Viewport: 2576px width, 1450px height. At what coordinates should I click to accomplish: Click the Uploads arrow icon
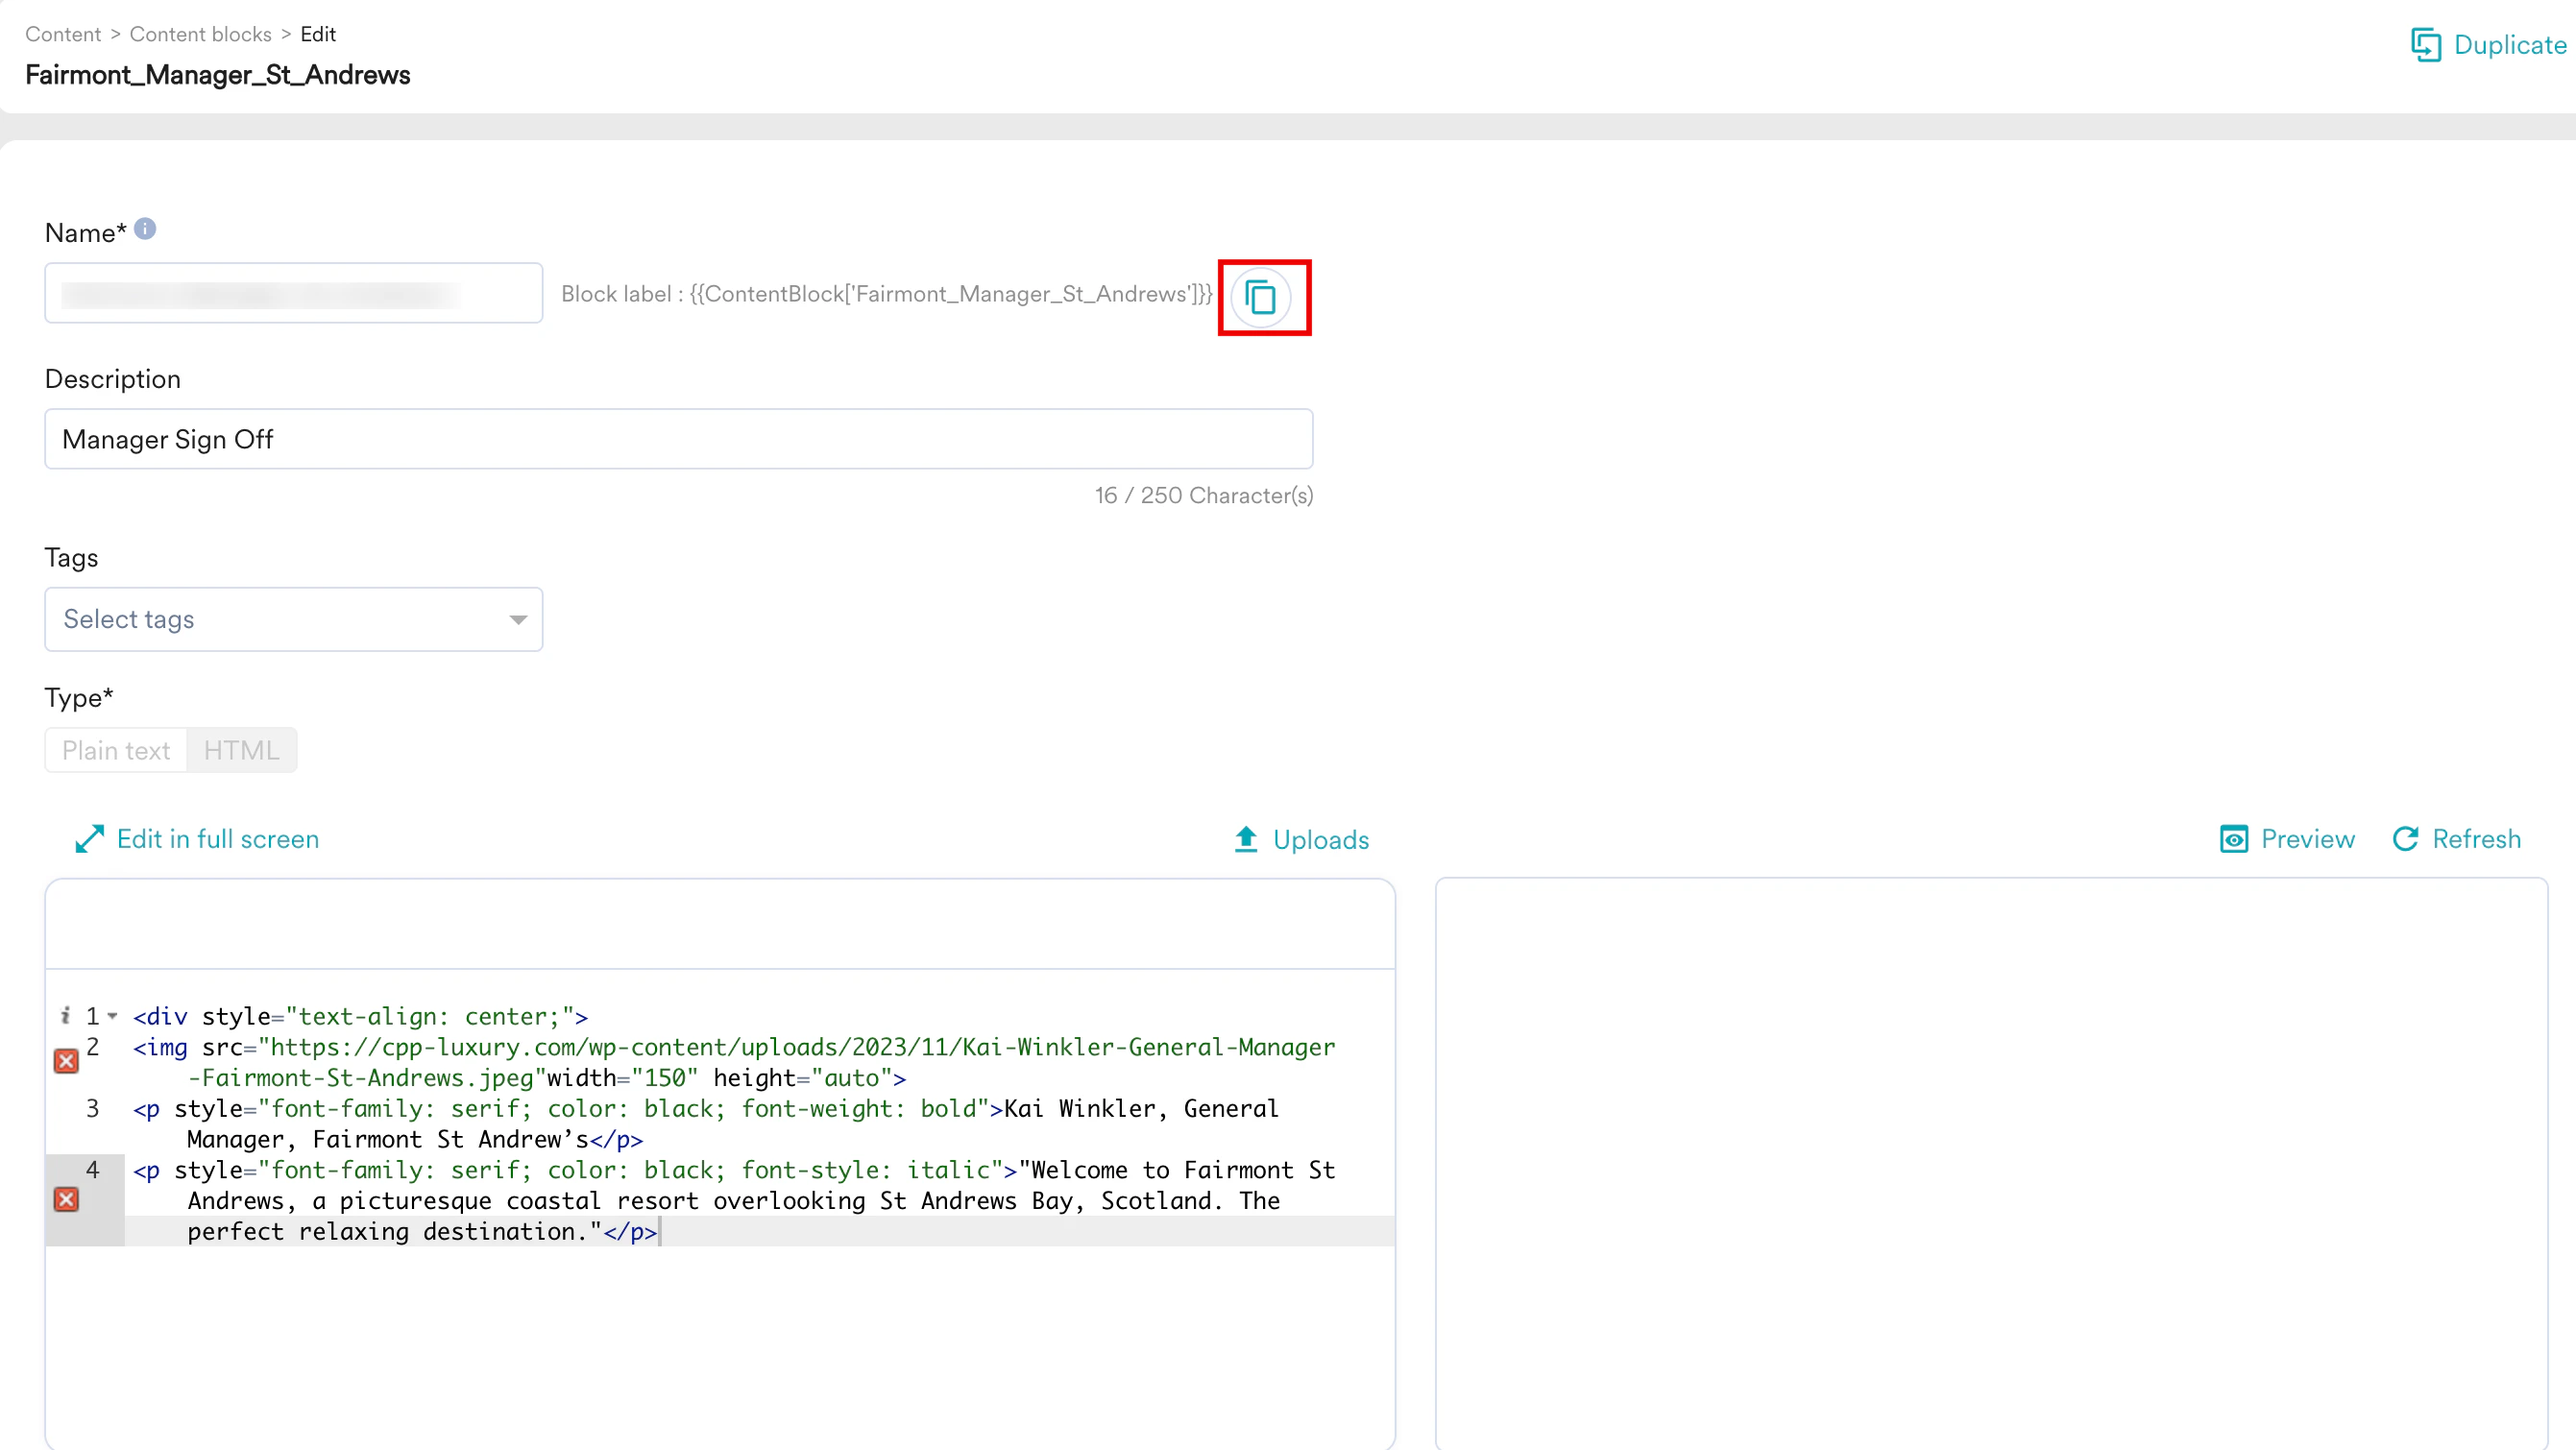[1245, 839]
